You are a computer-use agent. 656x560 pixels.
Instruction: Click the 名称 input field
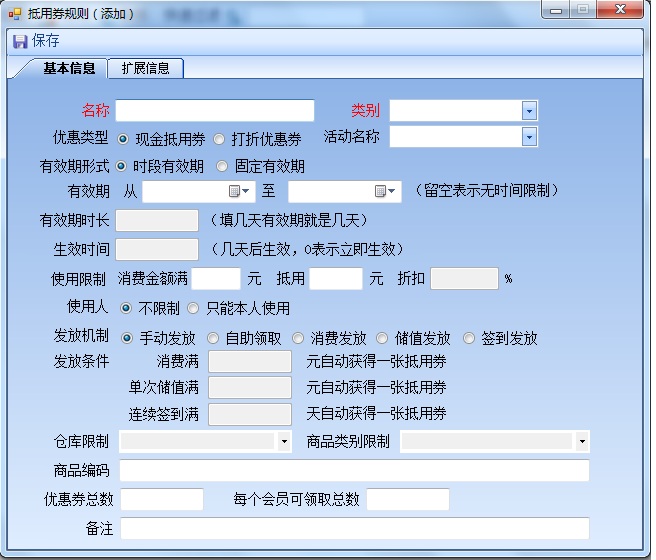pyautogui.click(x=215, y=110)
